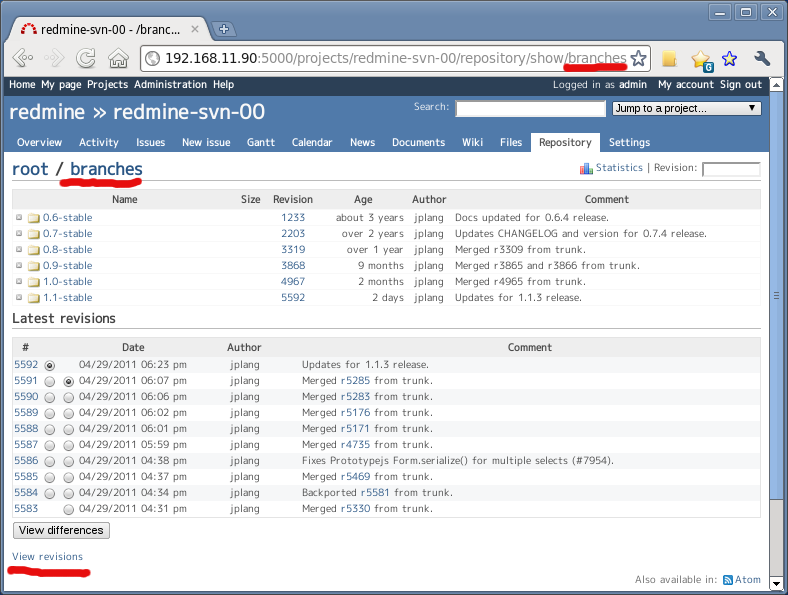Expand the 0.7-stable directory
788x595 pixels.
[19, 234]
